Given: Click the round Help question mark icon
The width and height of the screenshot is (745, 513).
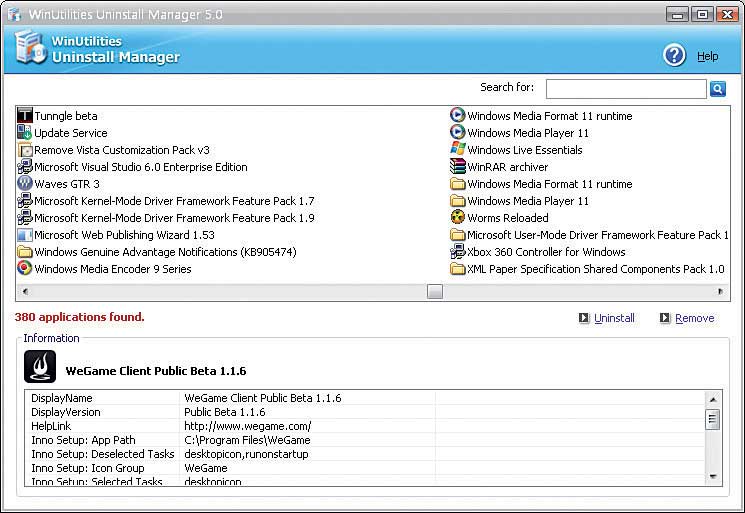Looking at the screenshot, I should point(674,56).
